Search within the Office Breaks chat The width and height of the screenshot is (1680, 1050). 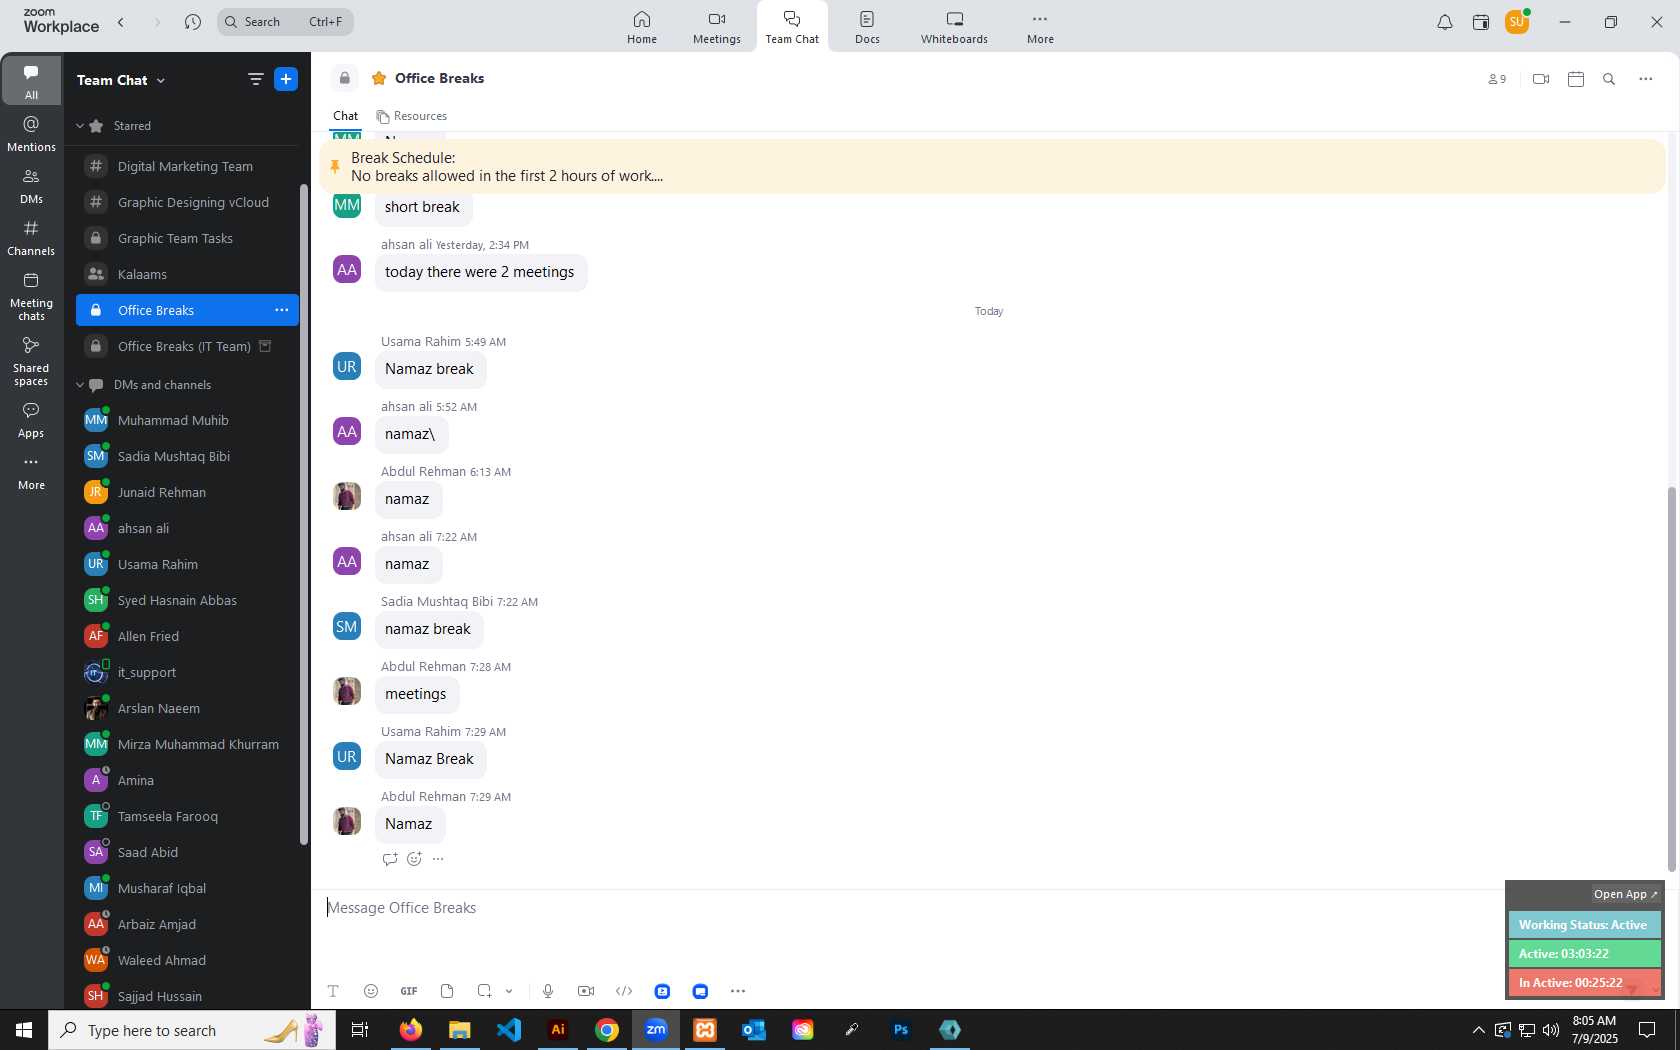click(1609, 79)
